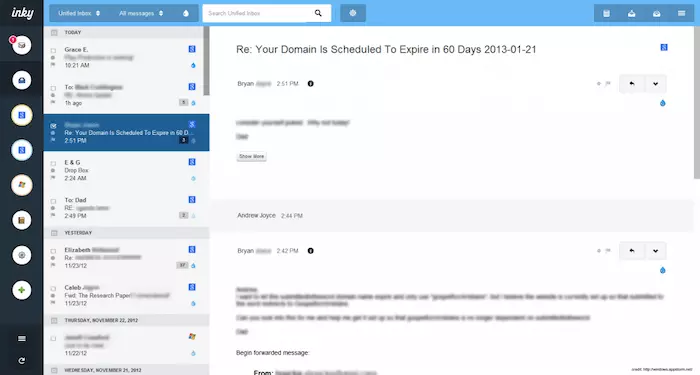This screenshot has height=375, width=700.
Task: Collapse the TODAY group
Action: [54, 33]
